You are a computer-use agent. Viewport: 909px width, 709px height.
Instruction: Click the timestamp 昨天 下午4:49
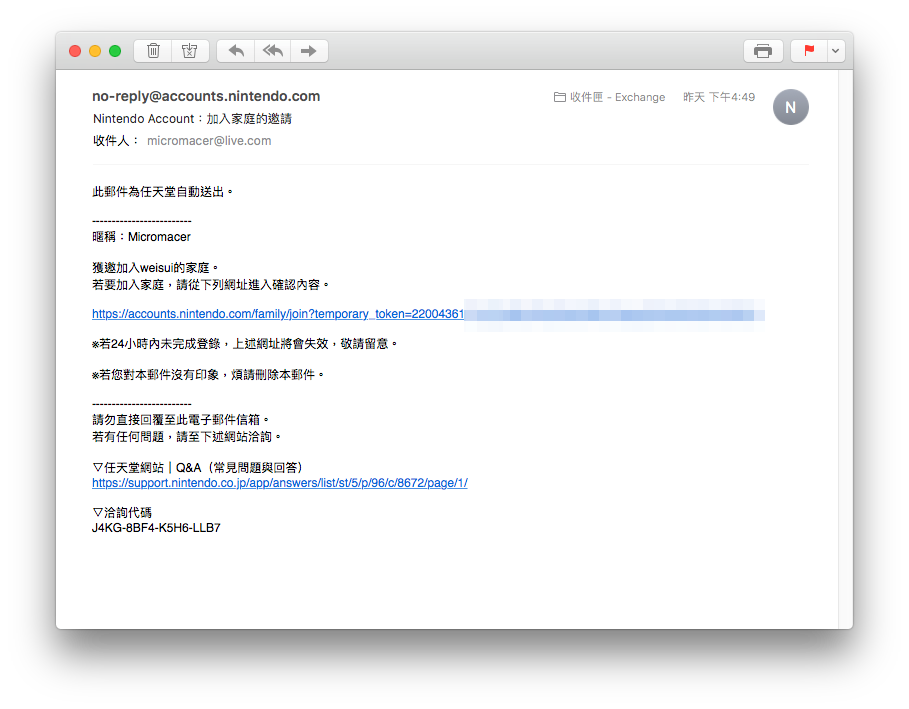click(x=719, y=97)
